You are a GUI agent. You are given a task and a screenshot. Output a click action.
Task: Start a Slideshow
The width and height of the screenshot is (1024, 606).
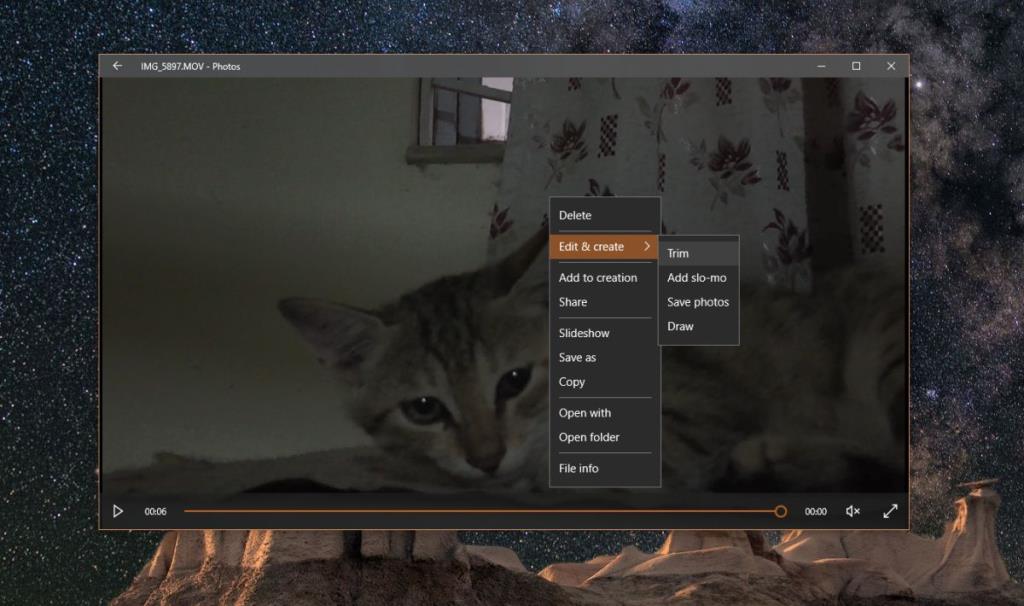(x=582, y=332)
